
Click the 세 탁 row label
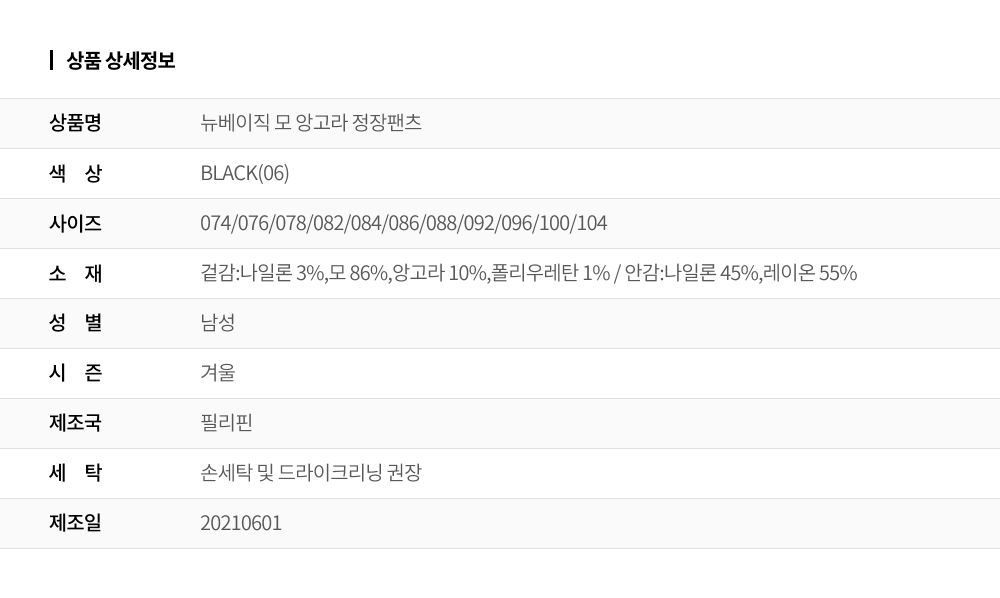[x=75, y=473]
